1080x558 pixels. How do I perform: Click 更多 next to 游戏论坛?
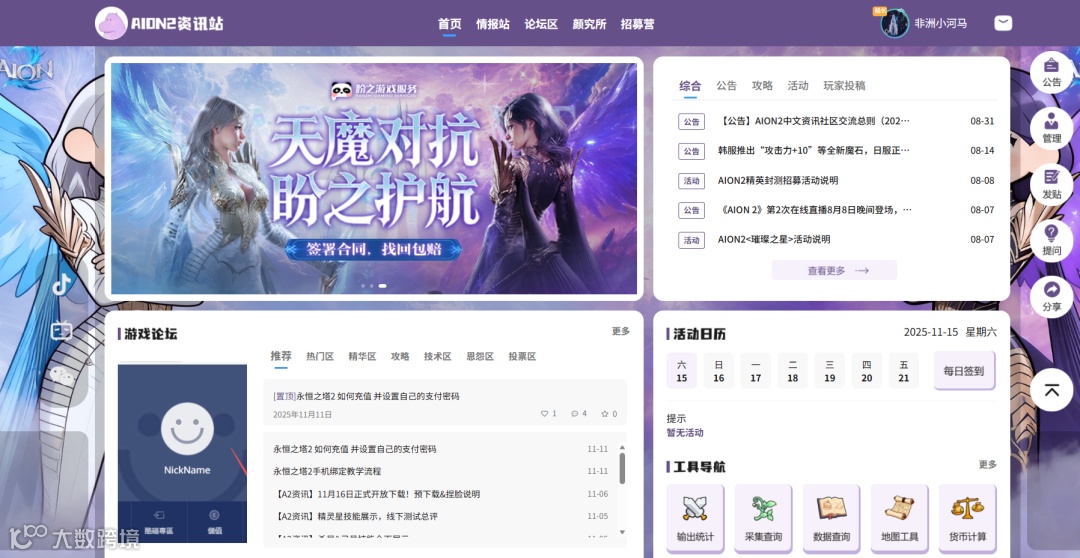pyautogui.click(x=621, y=331)
